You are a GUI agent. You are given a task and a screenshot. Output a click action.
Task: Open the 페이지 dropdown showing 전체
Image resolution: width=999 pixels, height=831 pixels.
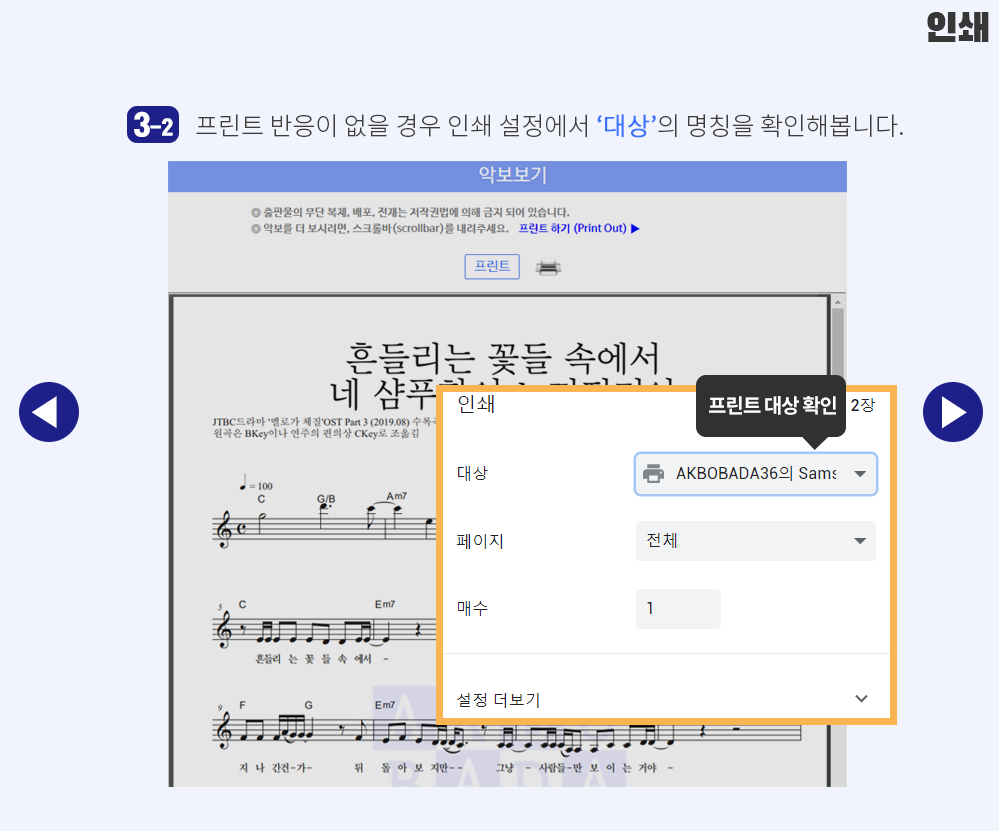pos(756,541)
